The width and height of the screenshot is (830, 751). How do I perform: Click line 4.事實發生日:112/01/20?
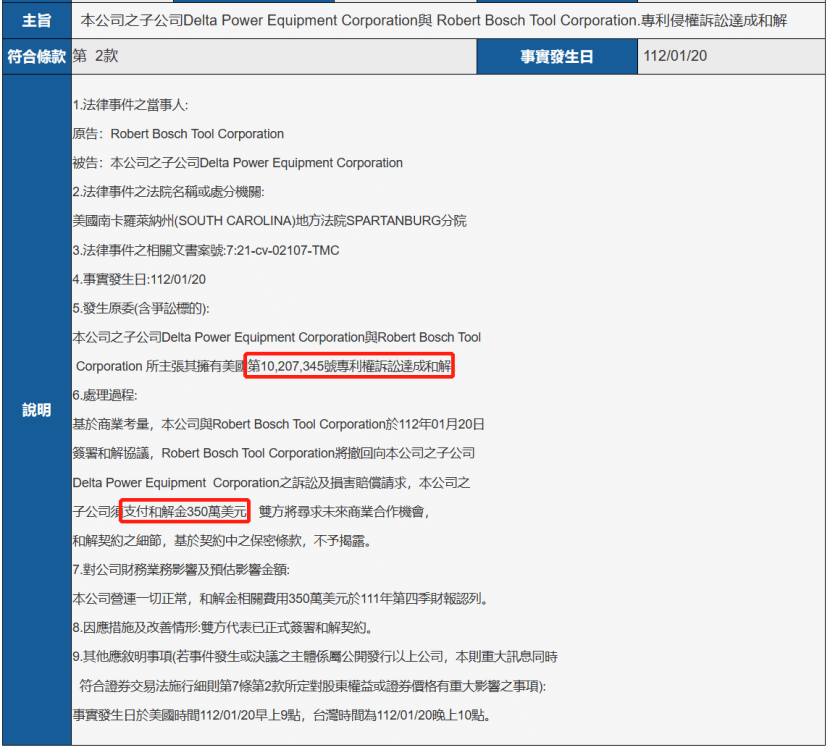click(x=139, y=279)
